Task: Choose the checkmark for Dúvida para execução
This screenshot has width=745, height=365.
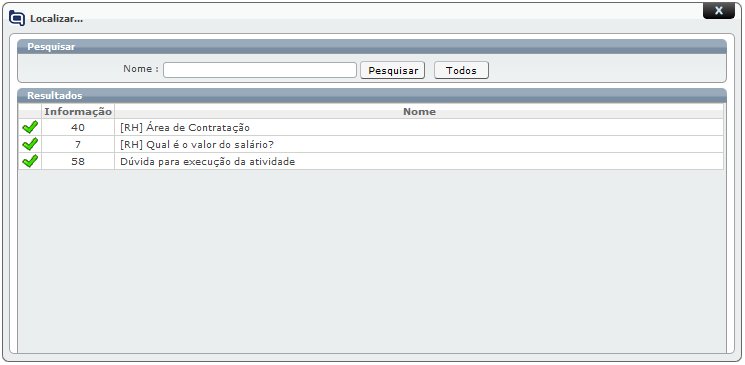Action: pyautogui.click(x=30, y=161)
